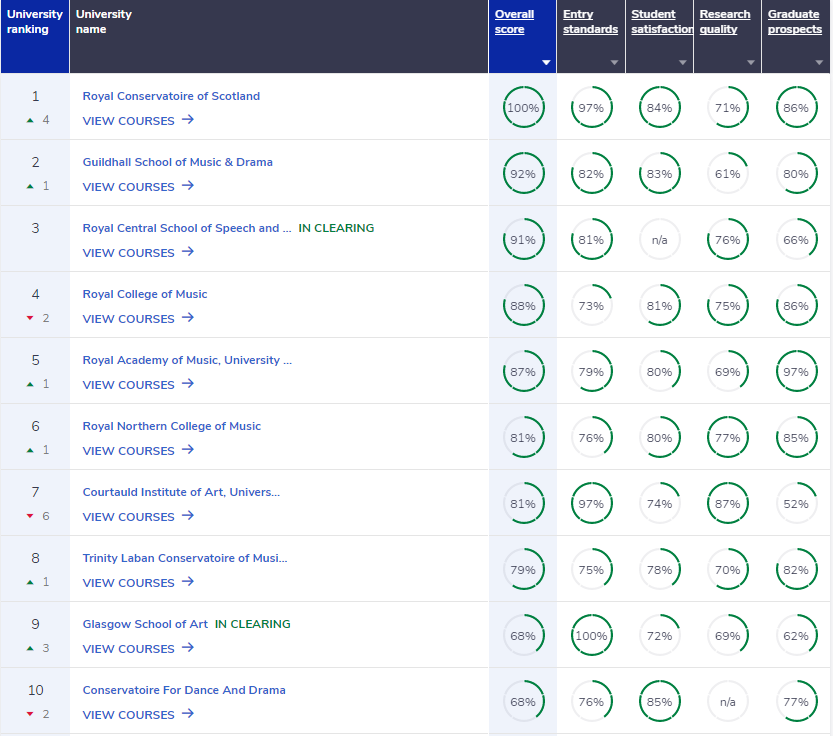Click the 100% overall score circle for Royal Conservatoire

pos(522,108)
